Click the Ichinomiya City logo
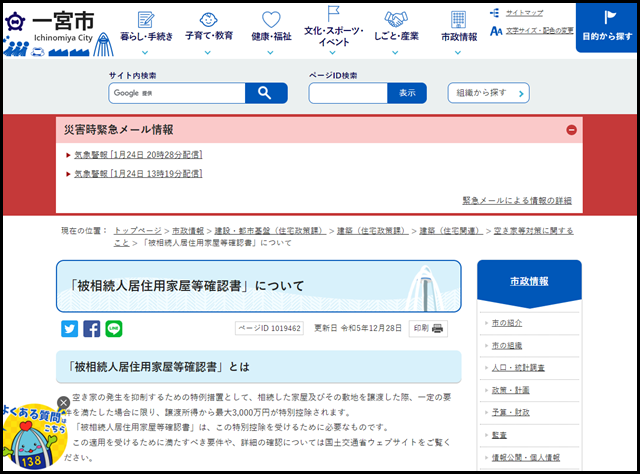The width and height of the screenshot is (640, 474). pos(59,33)
